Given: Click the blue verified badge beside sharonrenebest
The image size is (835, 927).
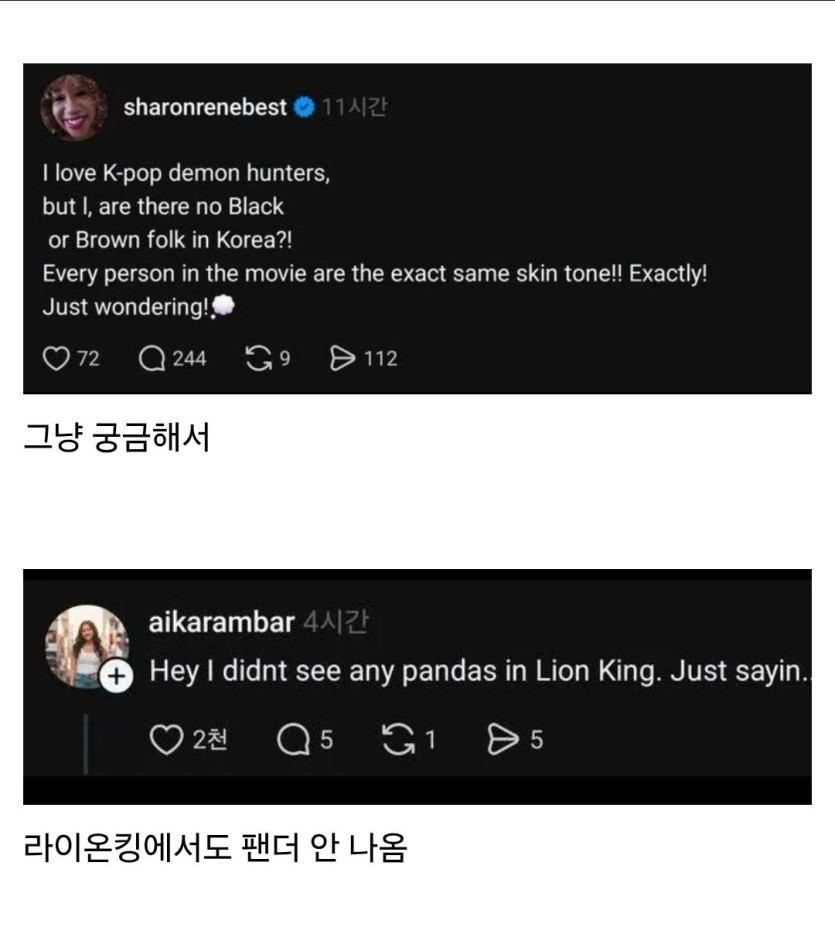Looking at the screenshot, I should point(304,108).
